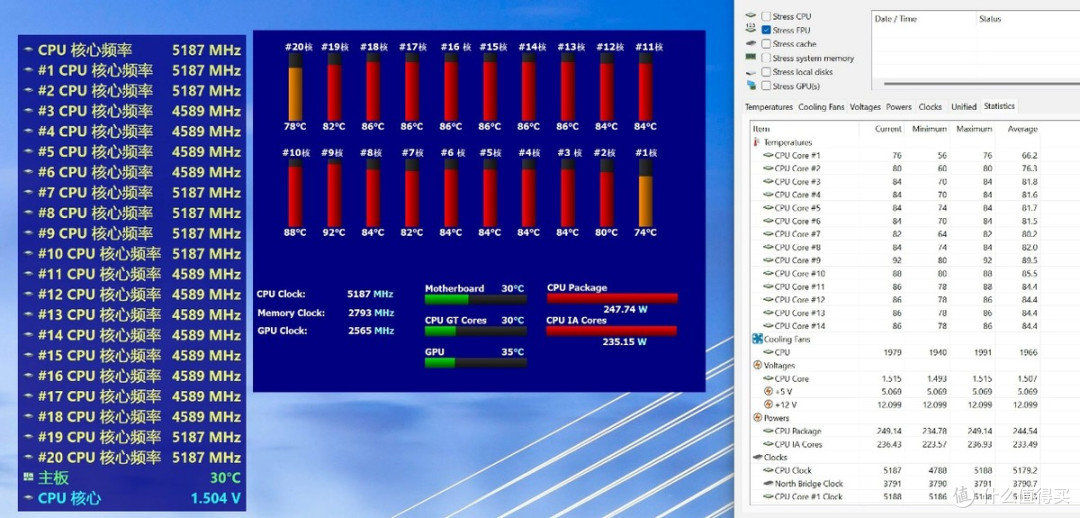This screenshot has height=518, width=1080.
Task: Click the lightning icon beside +5 V
Action: [x=768, y=391]
